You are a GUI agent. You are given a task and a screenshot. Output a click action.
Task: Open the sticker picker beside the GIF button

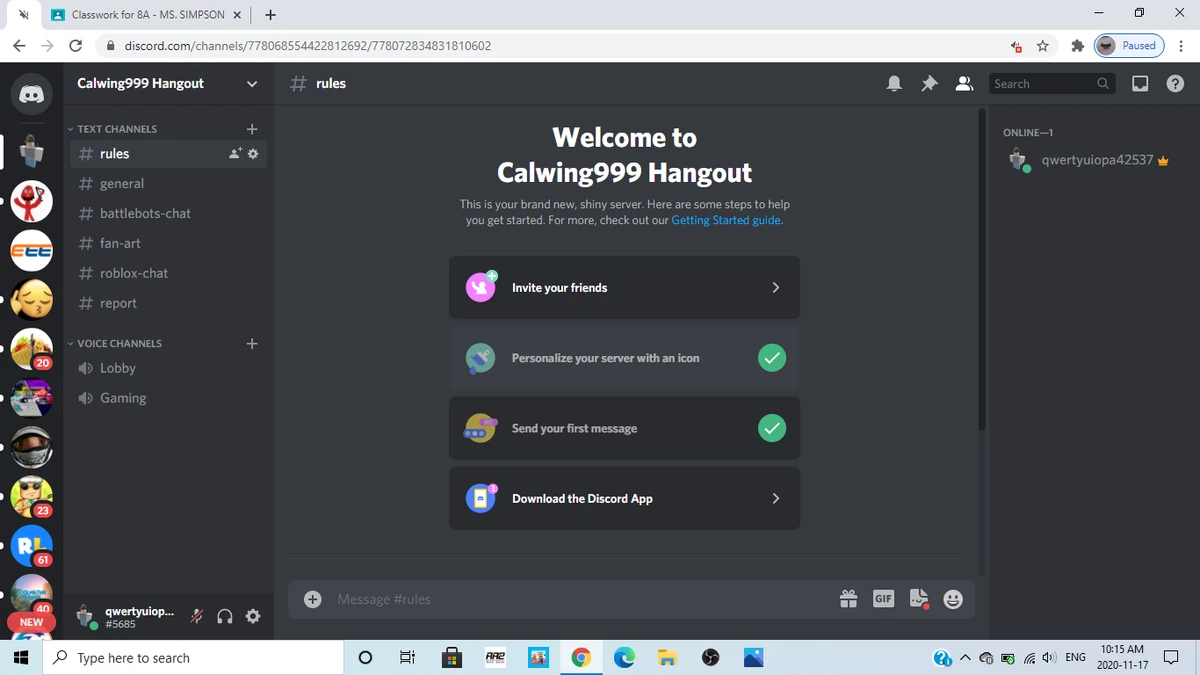(x=918, y=599)
